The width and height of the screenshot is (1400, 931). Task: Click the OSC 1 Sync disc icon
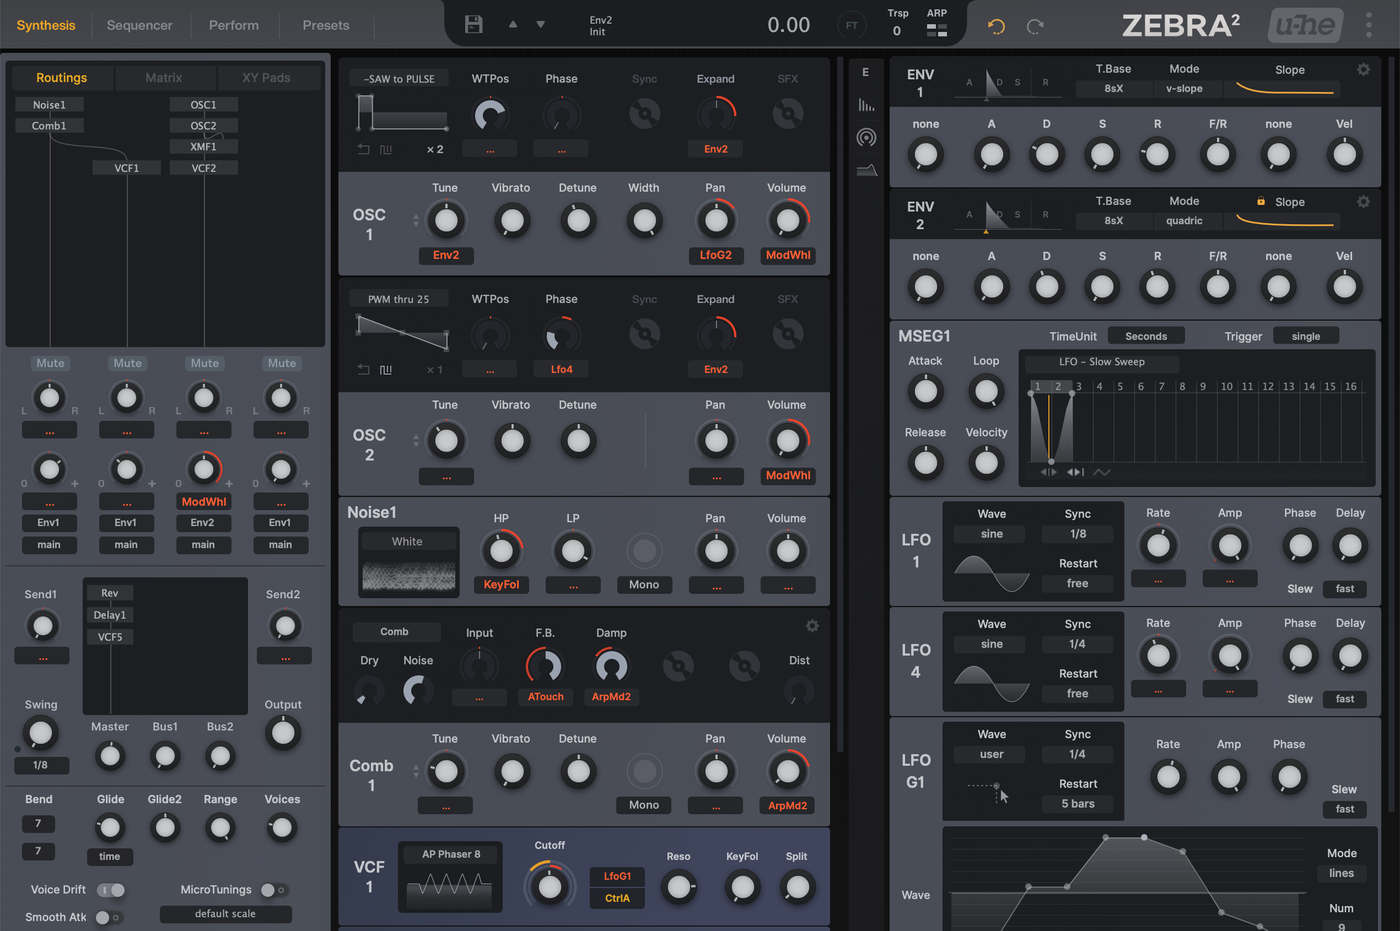pos(645,114)
